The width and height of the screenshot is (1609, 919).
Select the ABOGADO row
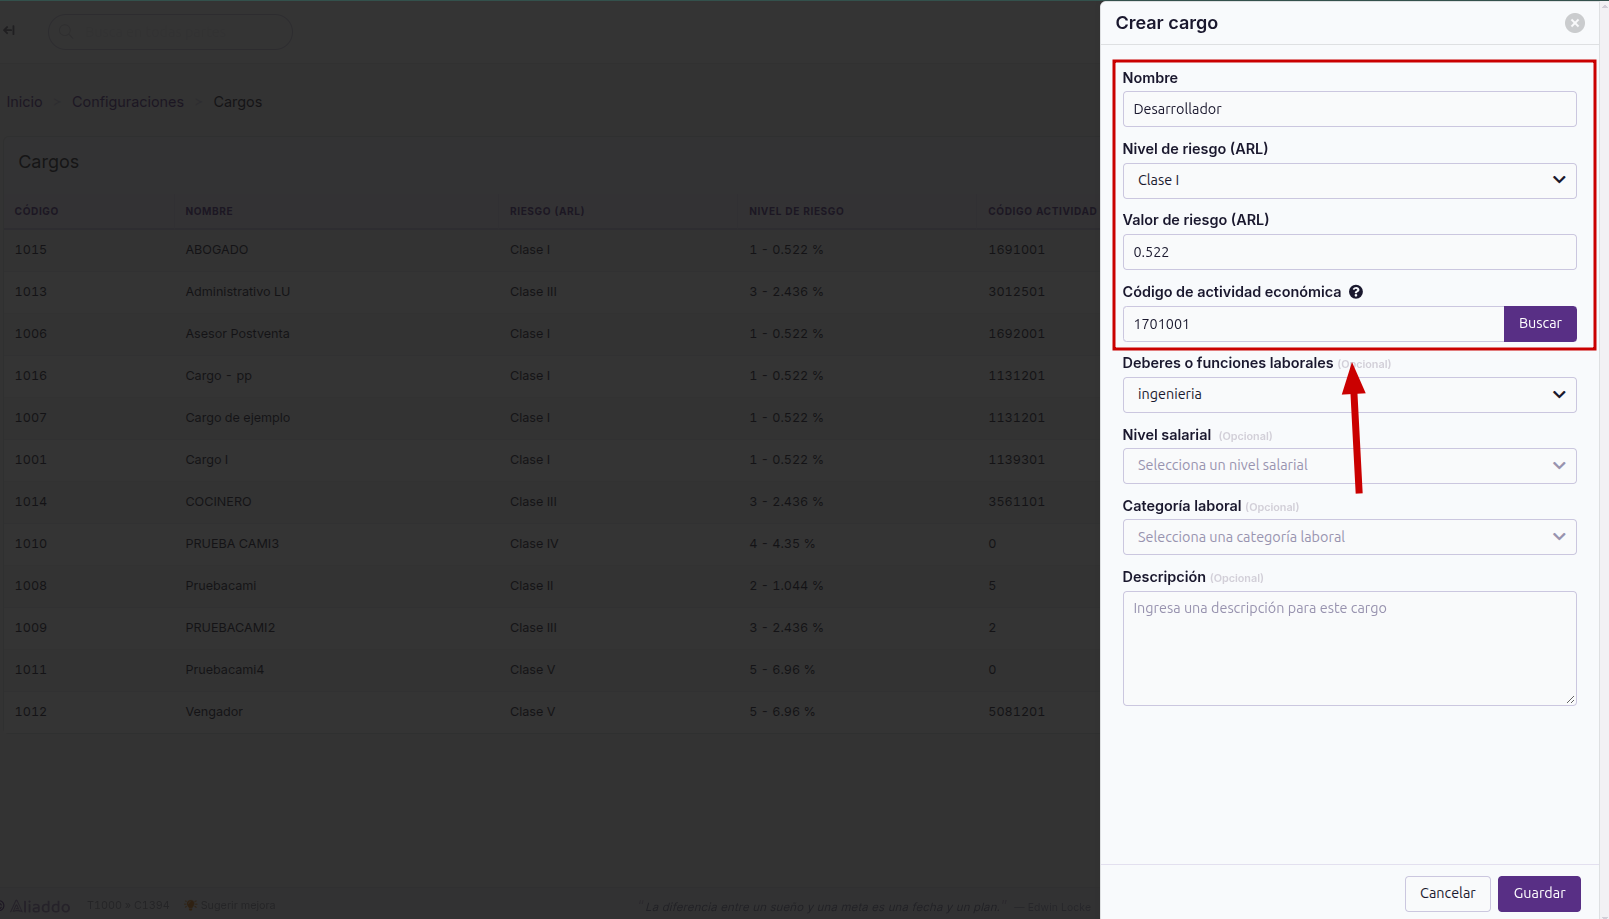coord(550,250)
